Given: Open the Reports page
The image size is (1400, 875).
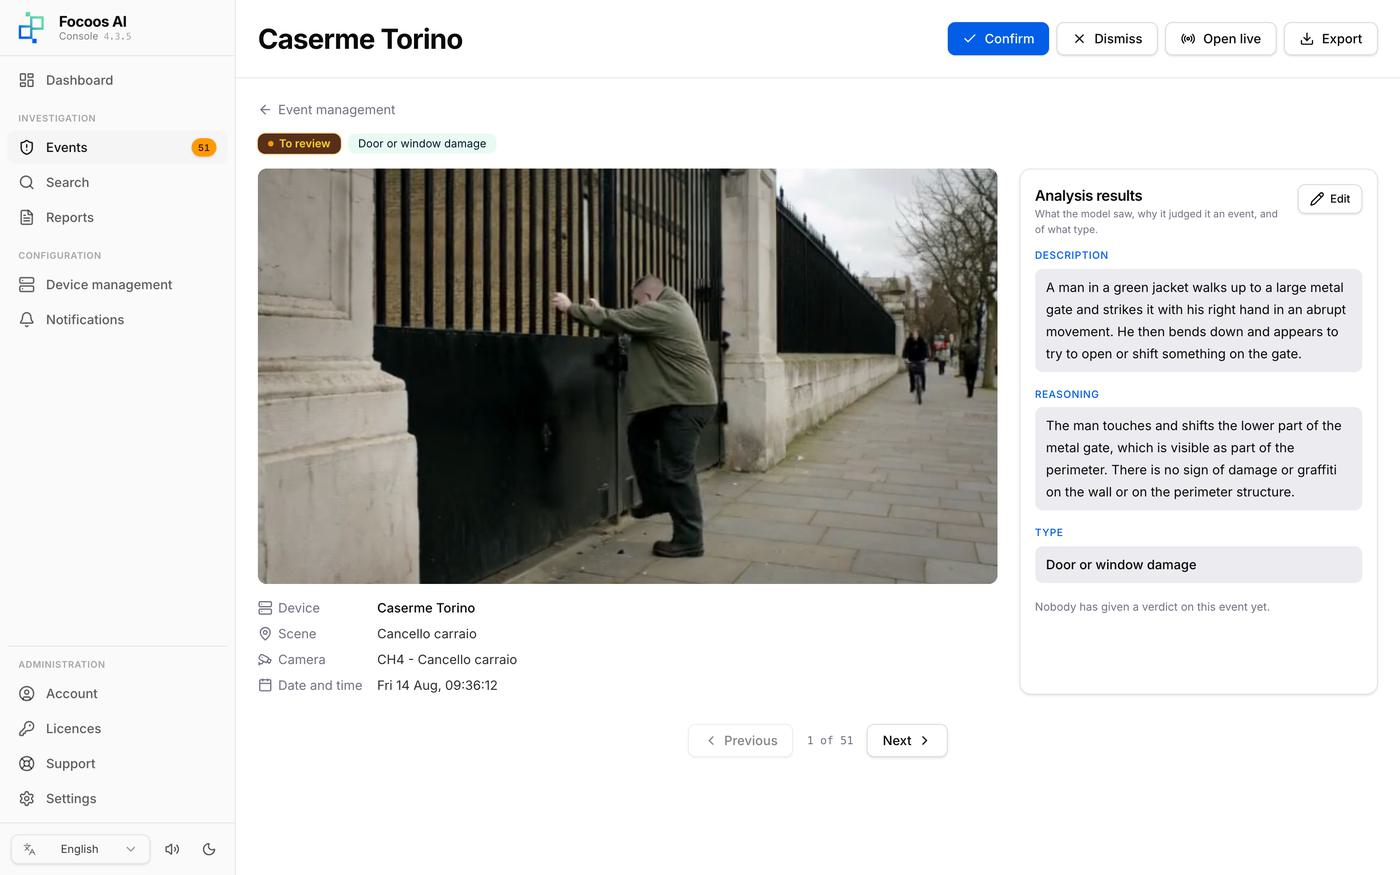Looking at the screenshot, I should coord(117,217).
